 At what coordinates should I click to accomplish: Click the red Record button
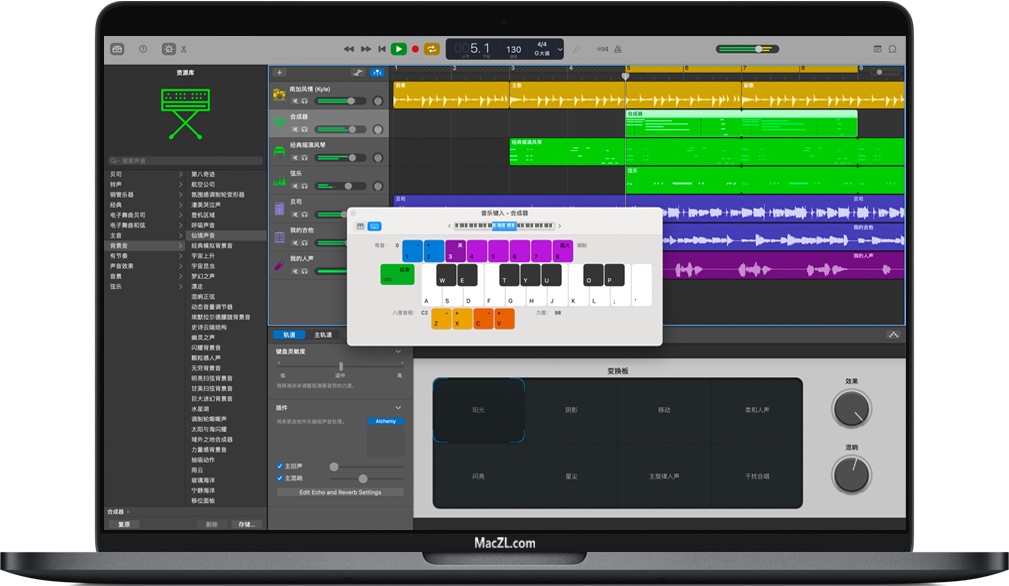tap(415, 48)
